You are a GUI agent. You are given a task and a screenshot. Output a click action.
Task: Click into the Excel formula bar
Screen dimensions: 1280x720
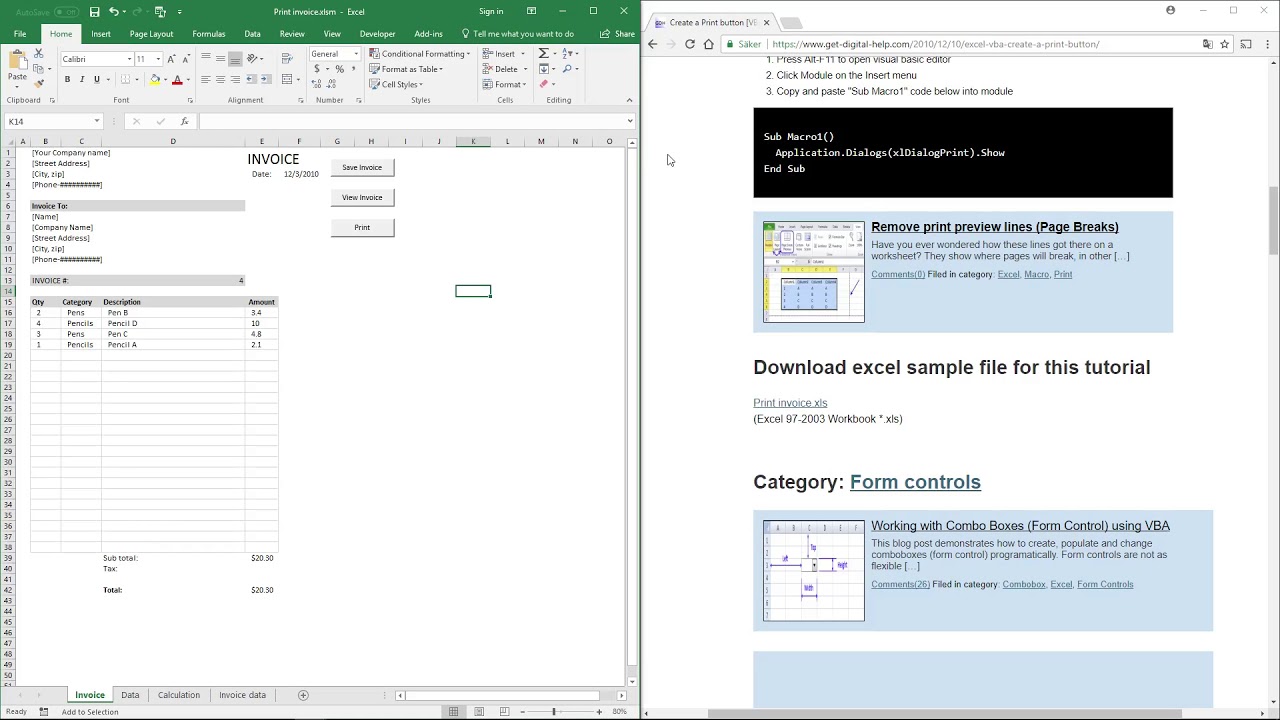(414, 121)
